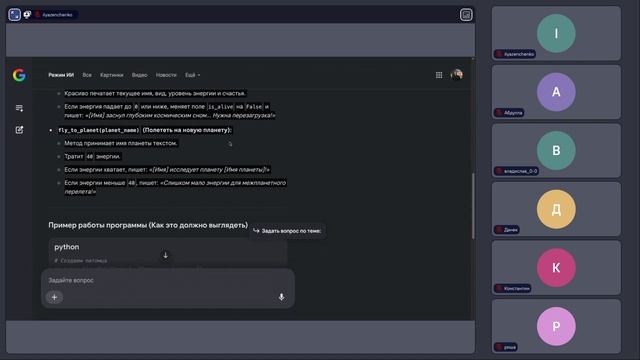Open the chat history list icon
The image size is (640, 360).
click(x=19, y=108)
